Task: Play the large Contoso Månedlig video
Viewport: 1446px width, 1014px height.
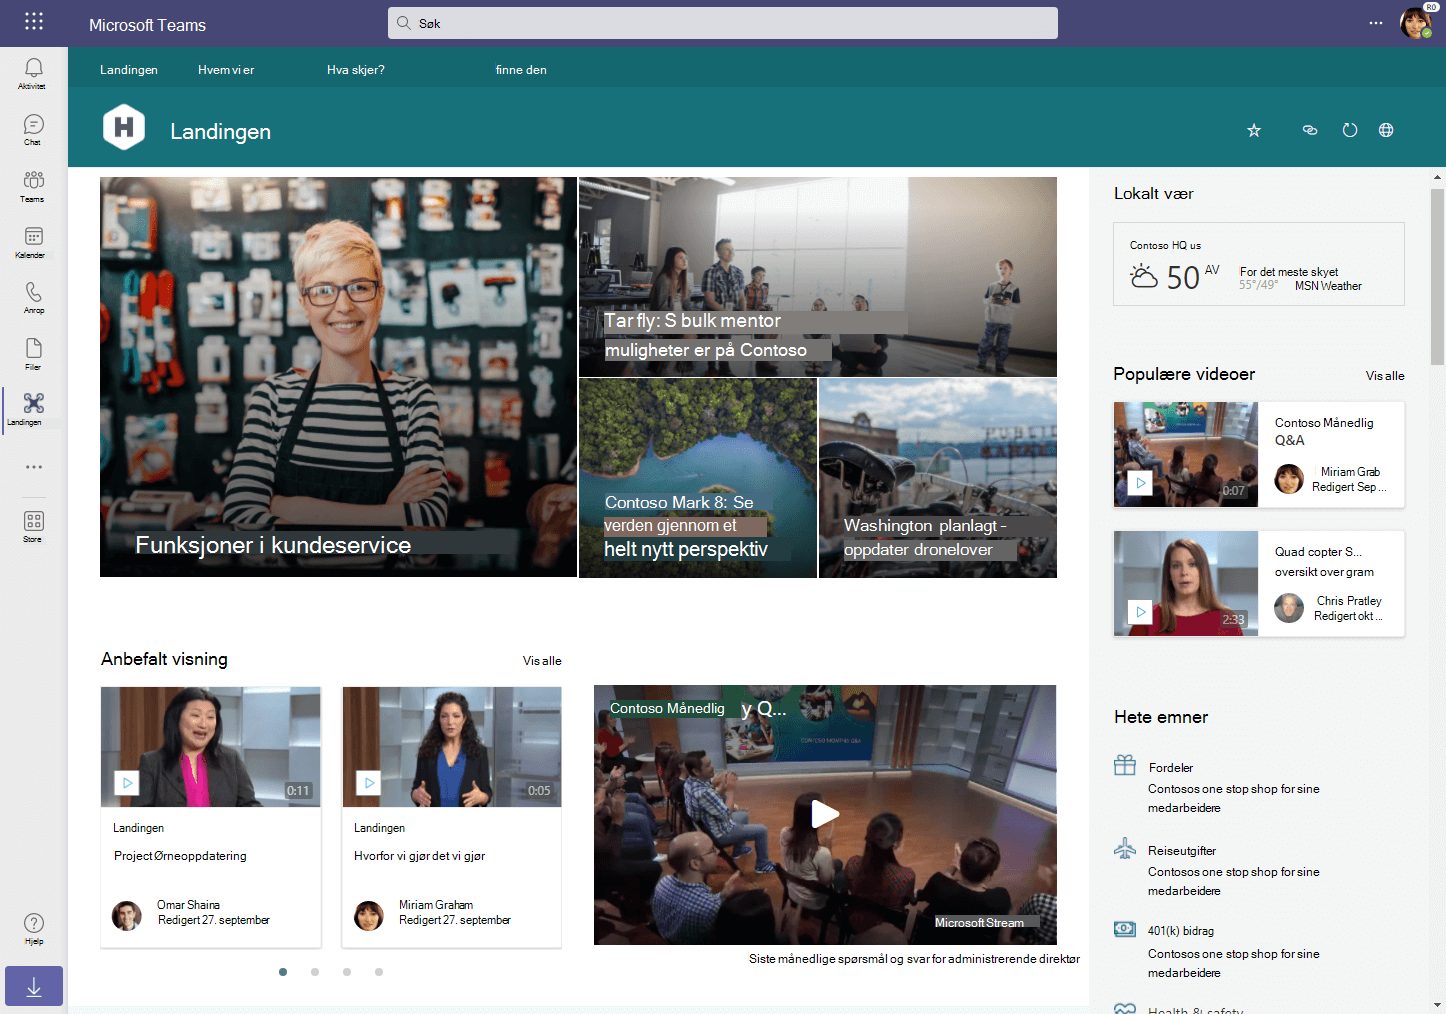Action: point(825,814)
